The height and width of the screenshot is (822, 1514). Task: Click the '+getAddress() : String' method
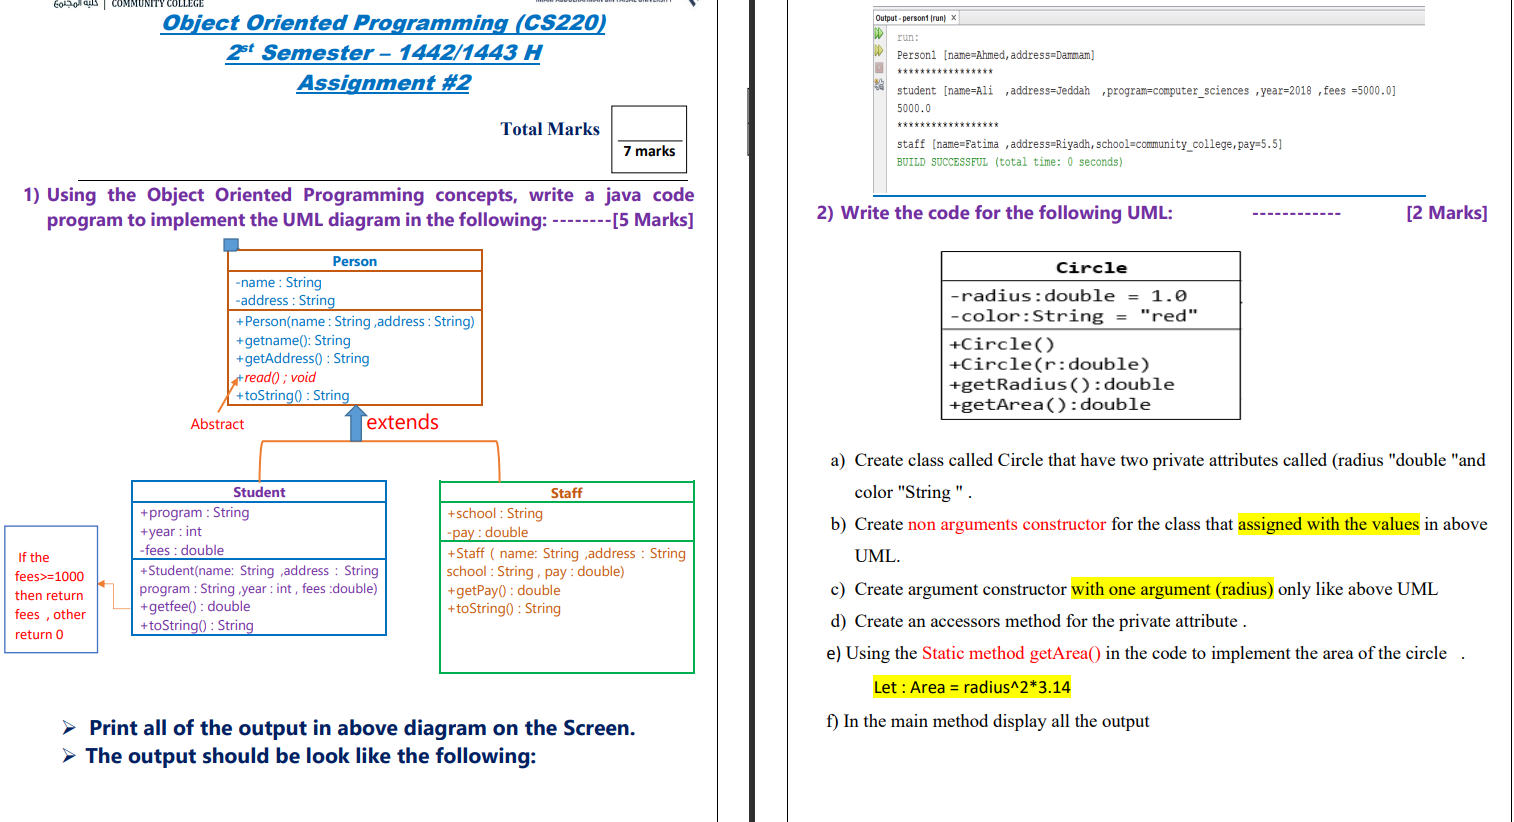[x=302, y=359]
